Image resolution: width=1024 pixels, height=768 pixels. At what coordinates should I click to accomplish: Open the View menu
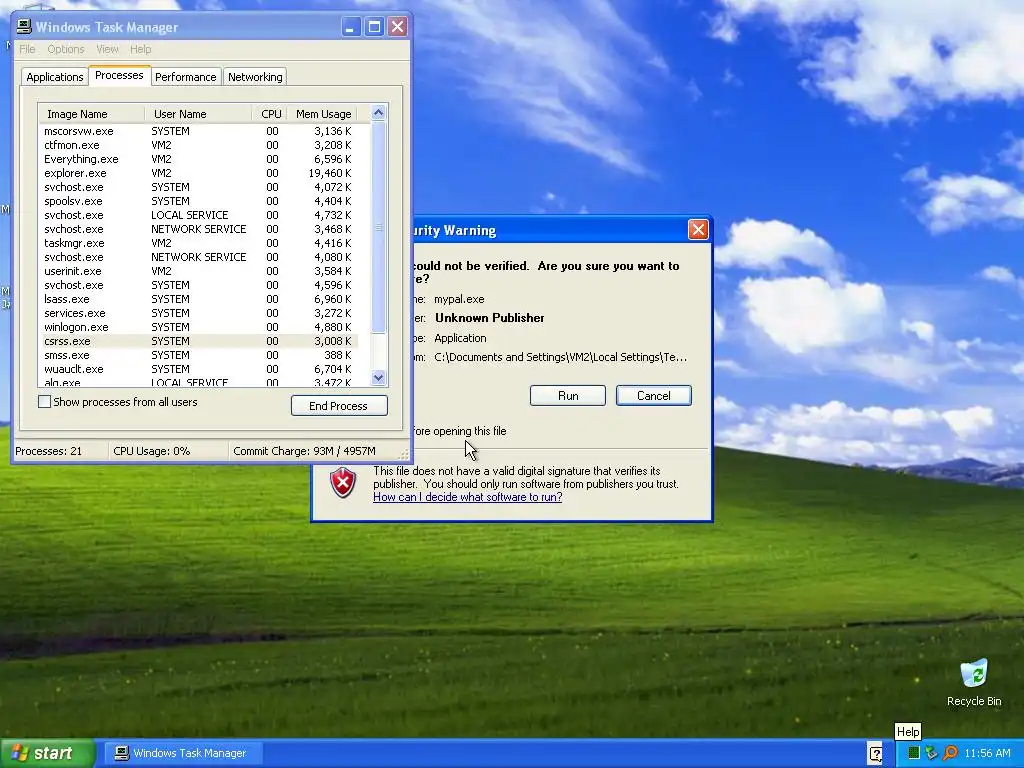pyautogui.click(x=107, y=49)
